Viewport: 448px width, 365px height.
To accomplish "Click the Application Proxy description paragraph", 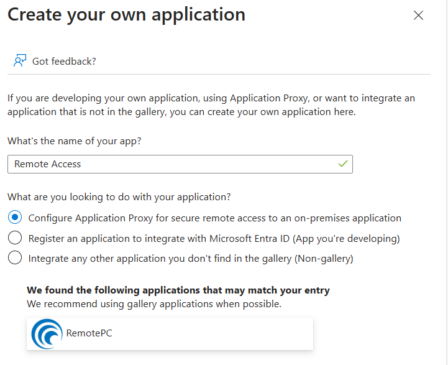I will point(211,105).
